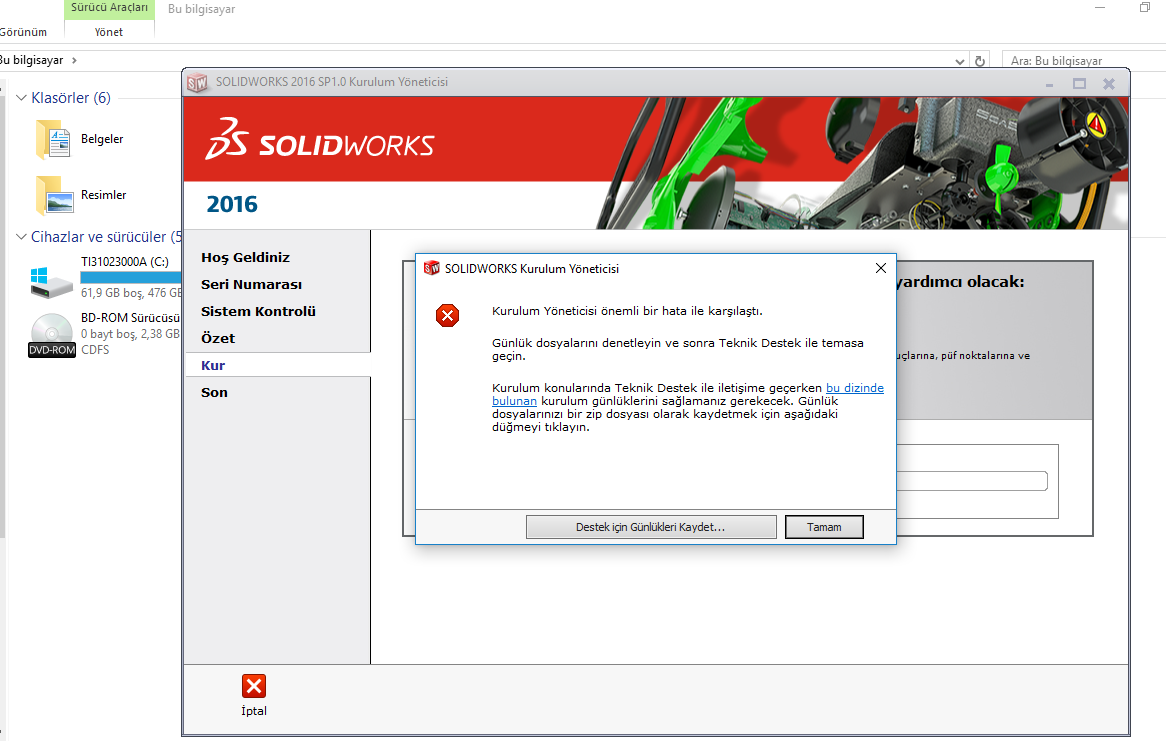Go to the Son step

click(214, 392)
